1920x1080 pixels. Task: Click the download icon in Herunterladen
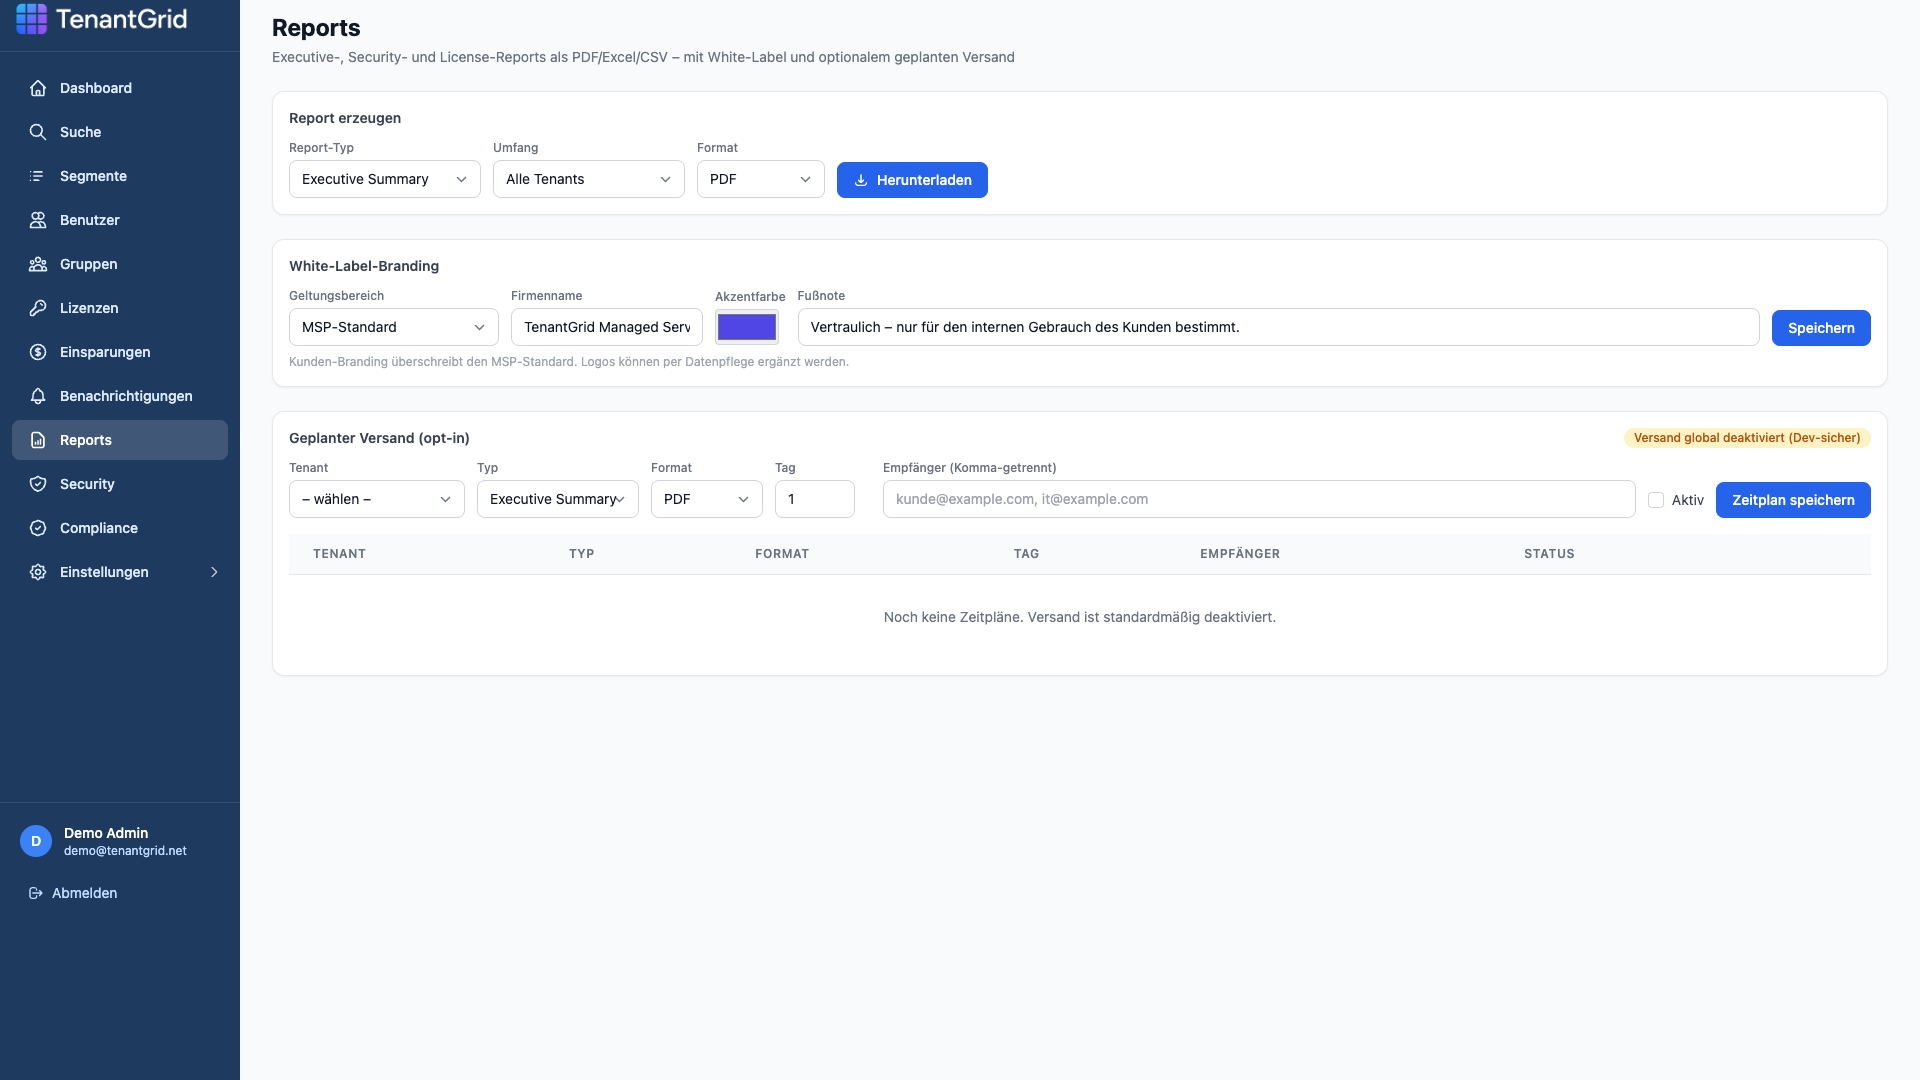(861, 180)
